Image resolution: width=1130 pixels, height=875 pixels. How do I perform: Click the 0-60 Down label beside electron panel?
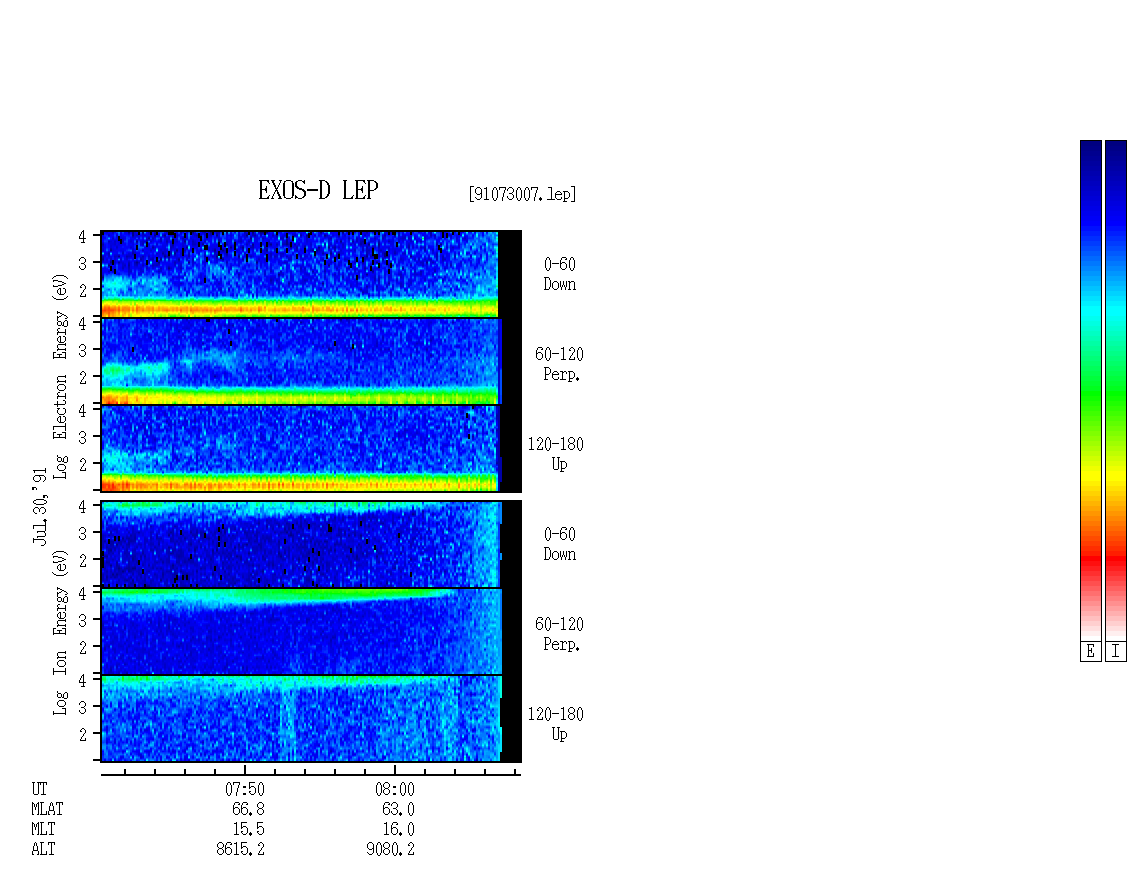pos(560,274)
